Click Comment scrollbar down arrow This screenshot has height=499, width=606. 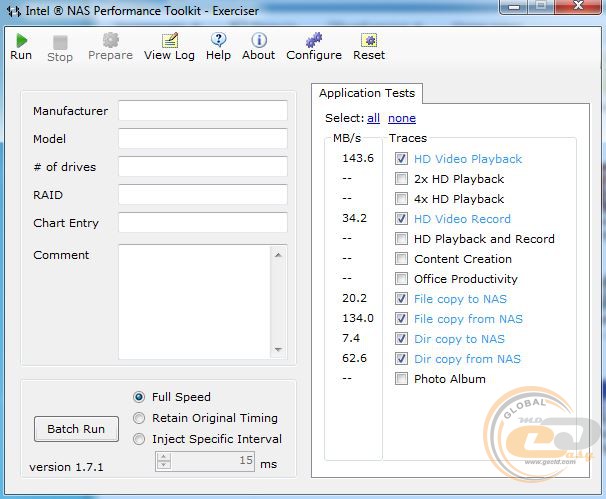pyautogui.click(x=278, y=349)
